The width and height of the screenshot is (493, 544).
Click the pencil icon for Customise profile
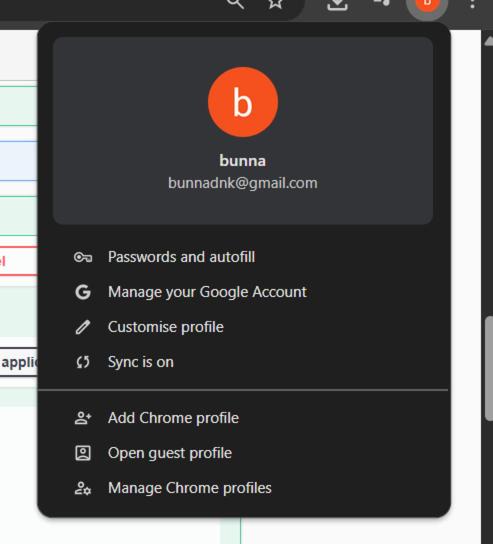(x=83, y=327)
